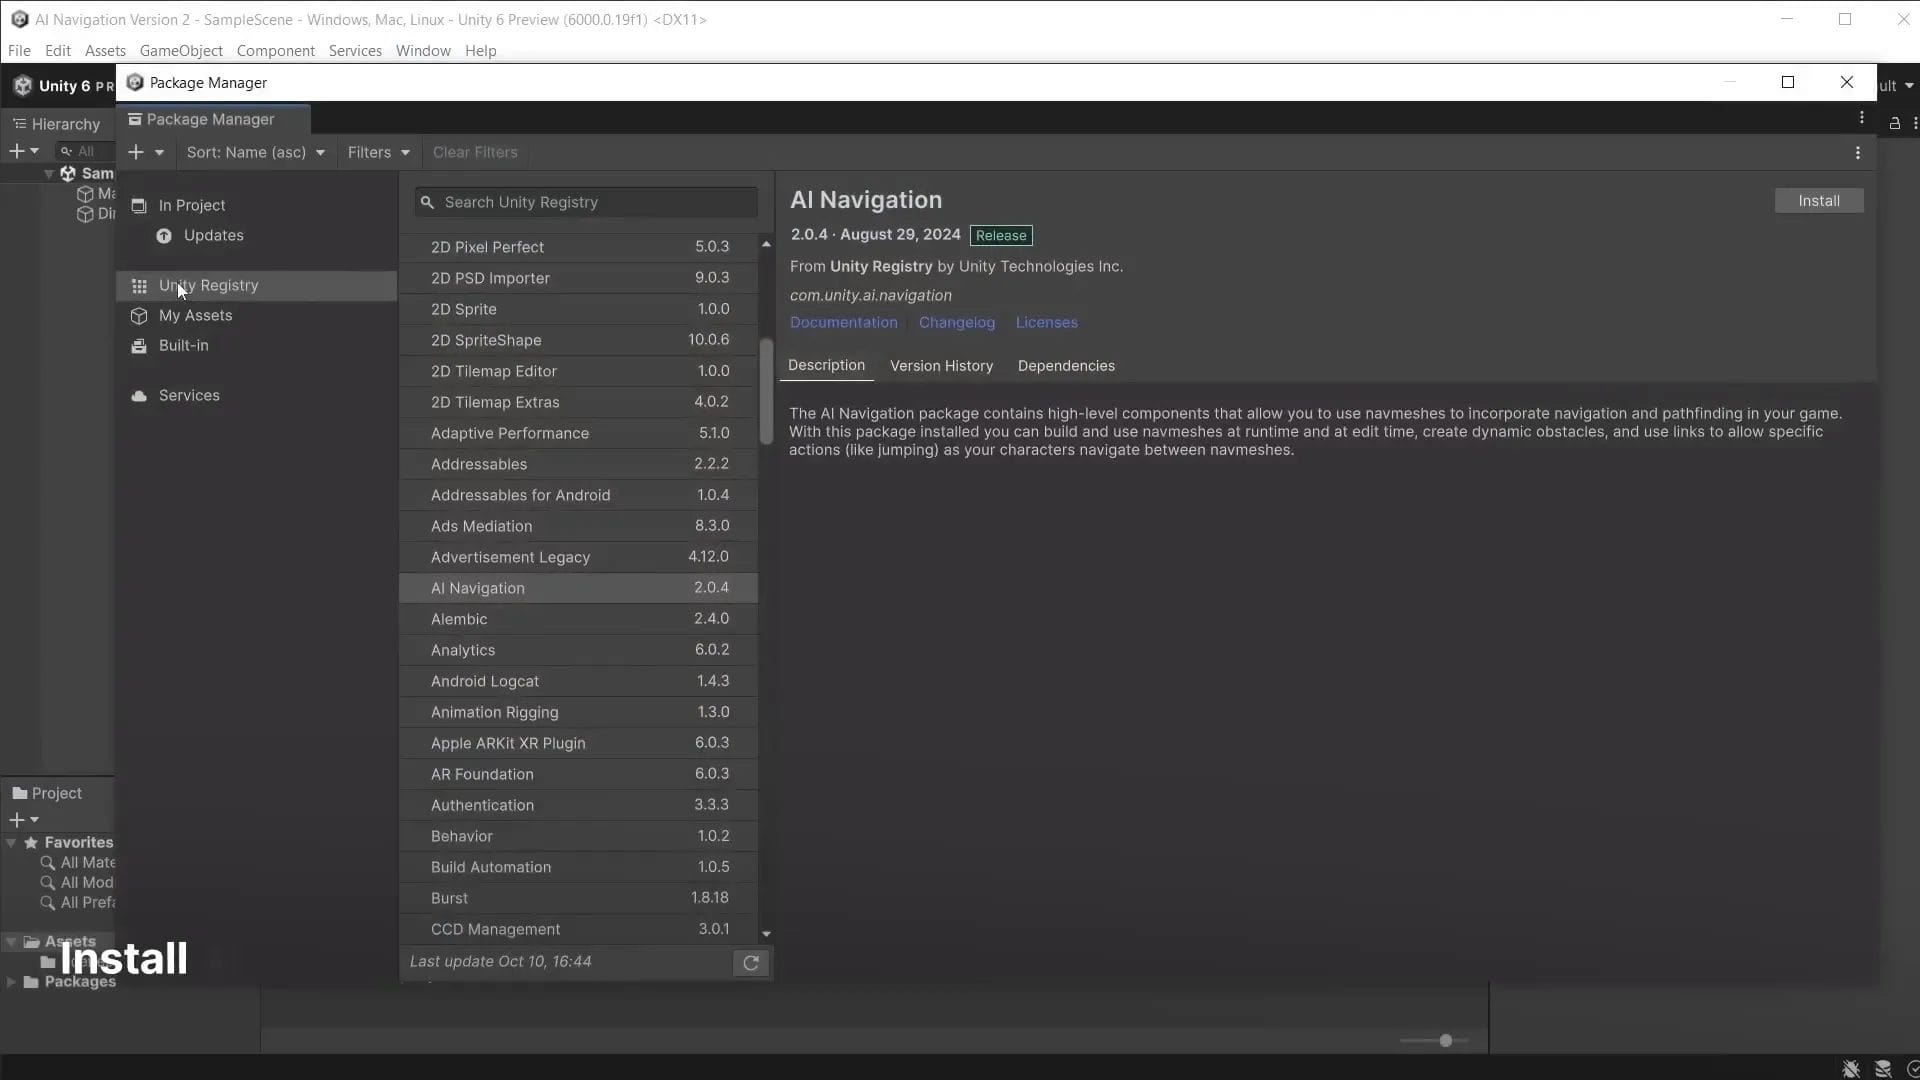
Task: Open the create menu in the Hierarchy panel
Action: [x=18, y=150]
